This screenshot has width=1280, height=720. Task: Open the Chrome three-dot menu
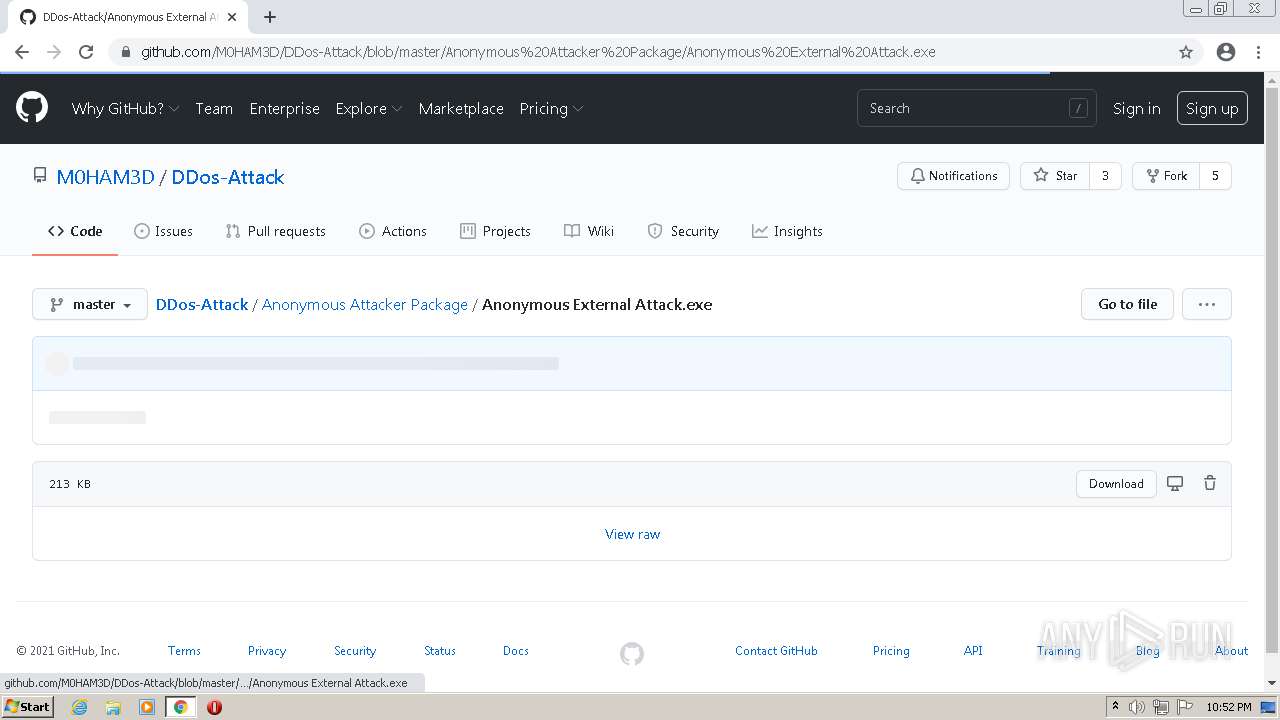(x=1258, y=52)
